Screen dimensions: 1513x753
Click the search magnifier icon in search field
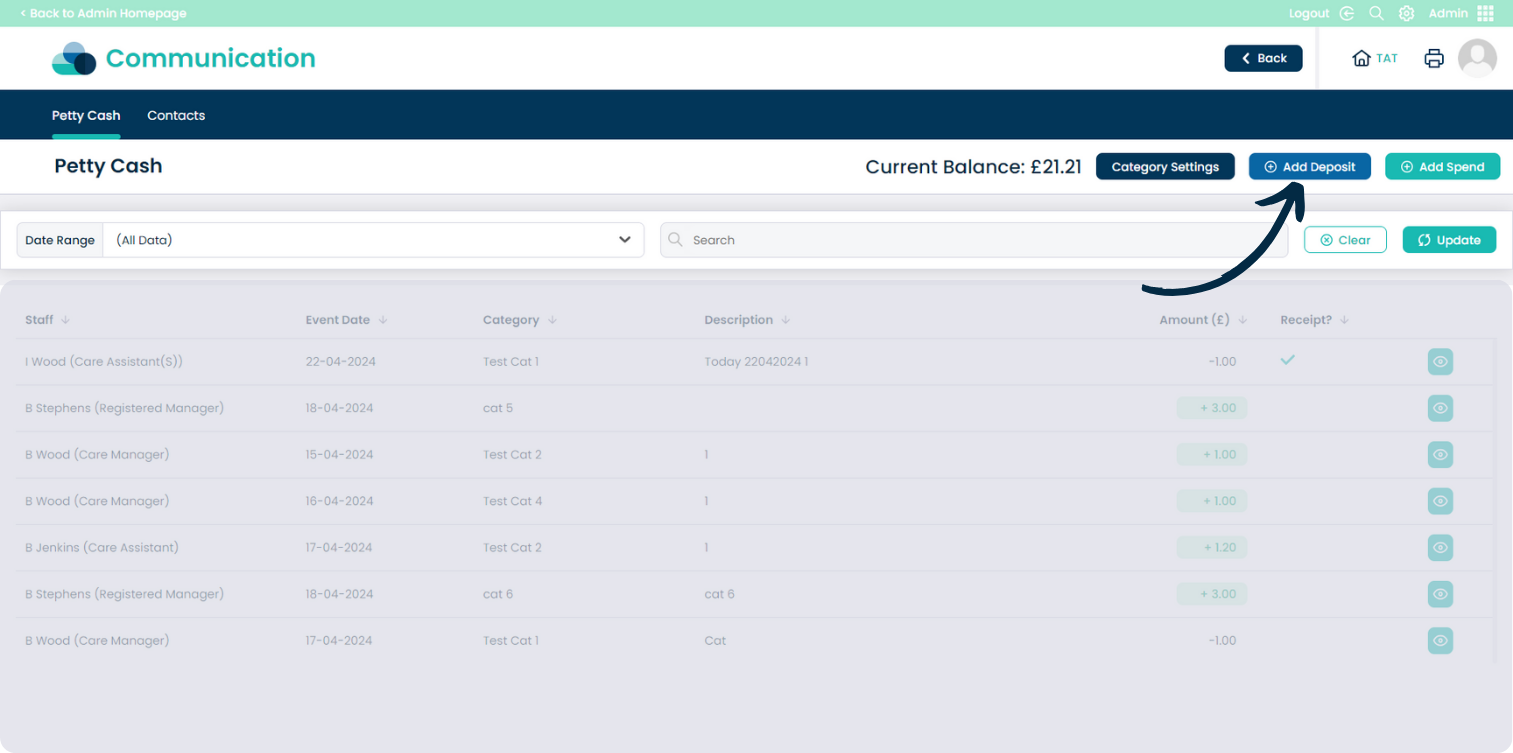[676, 240]
